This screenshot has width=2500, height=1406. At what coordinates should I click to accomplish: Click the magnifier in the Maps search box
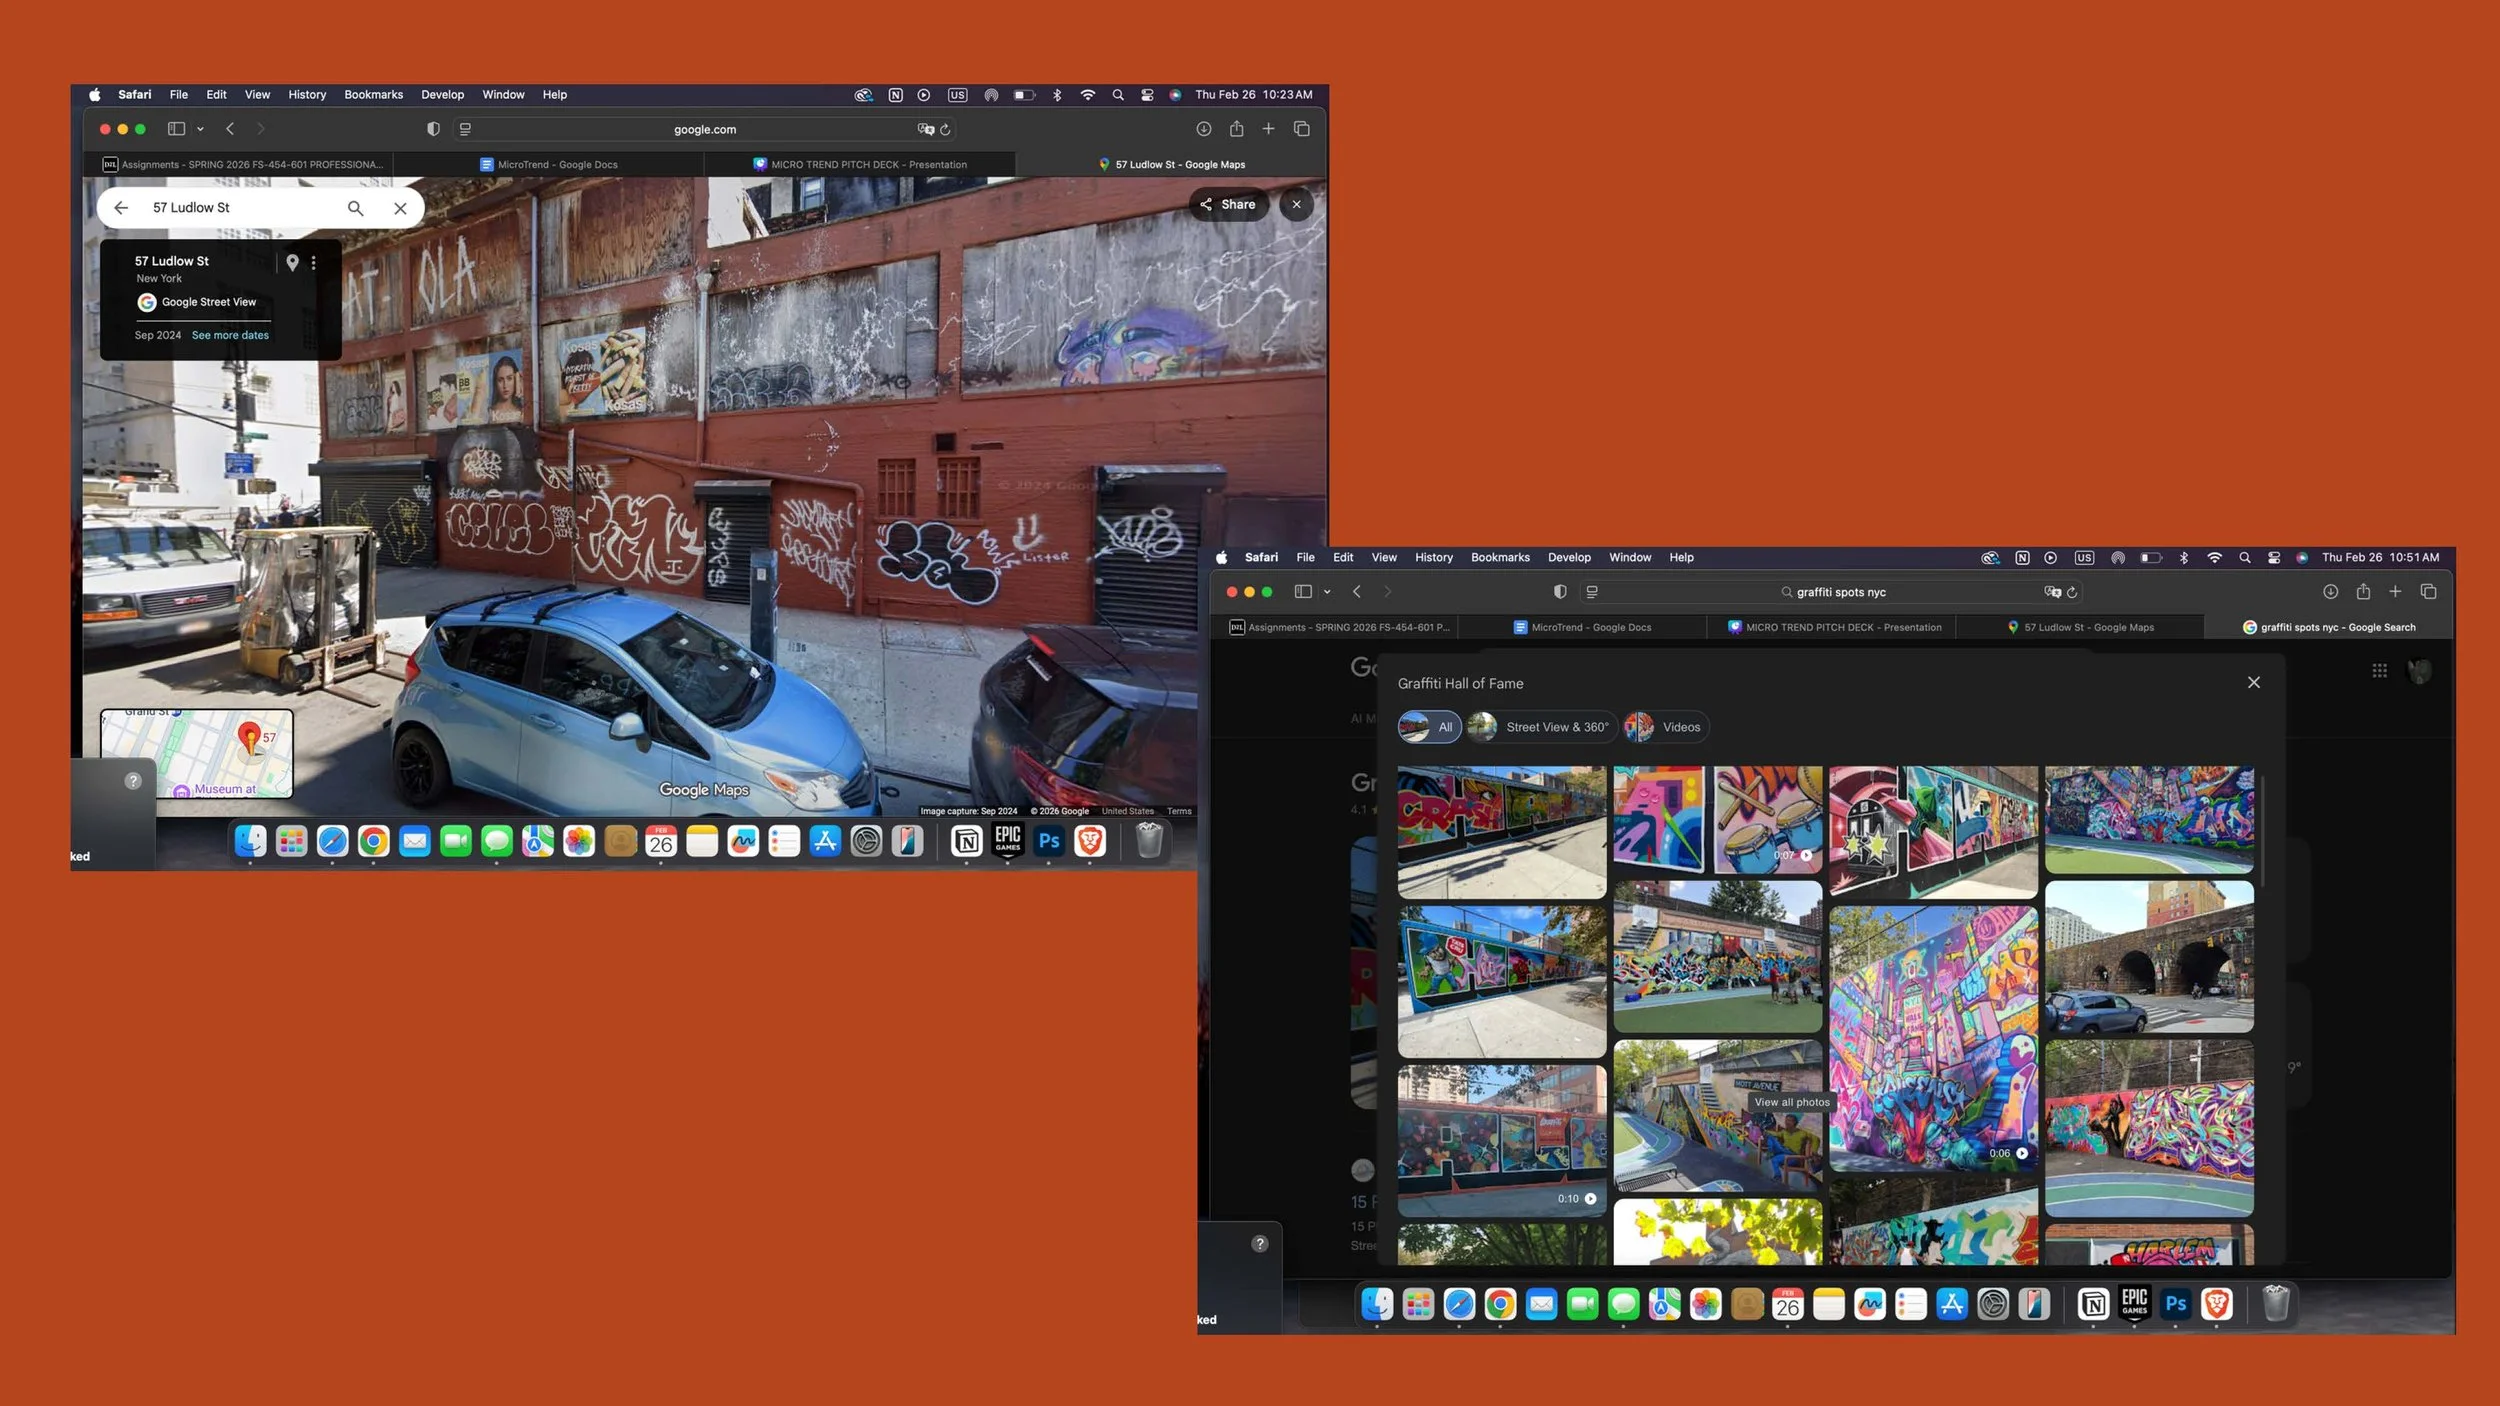click(355, 208)
